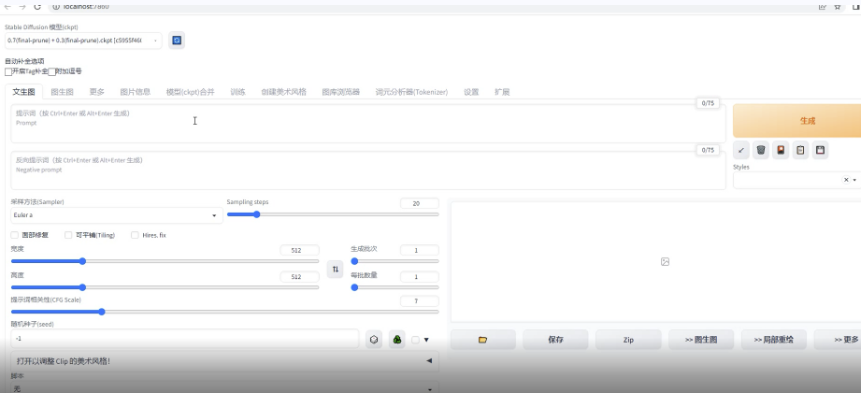
Task: Go to the 模型(ckpt)合并 tab
Action: 190,92
